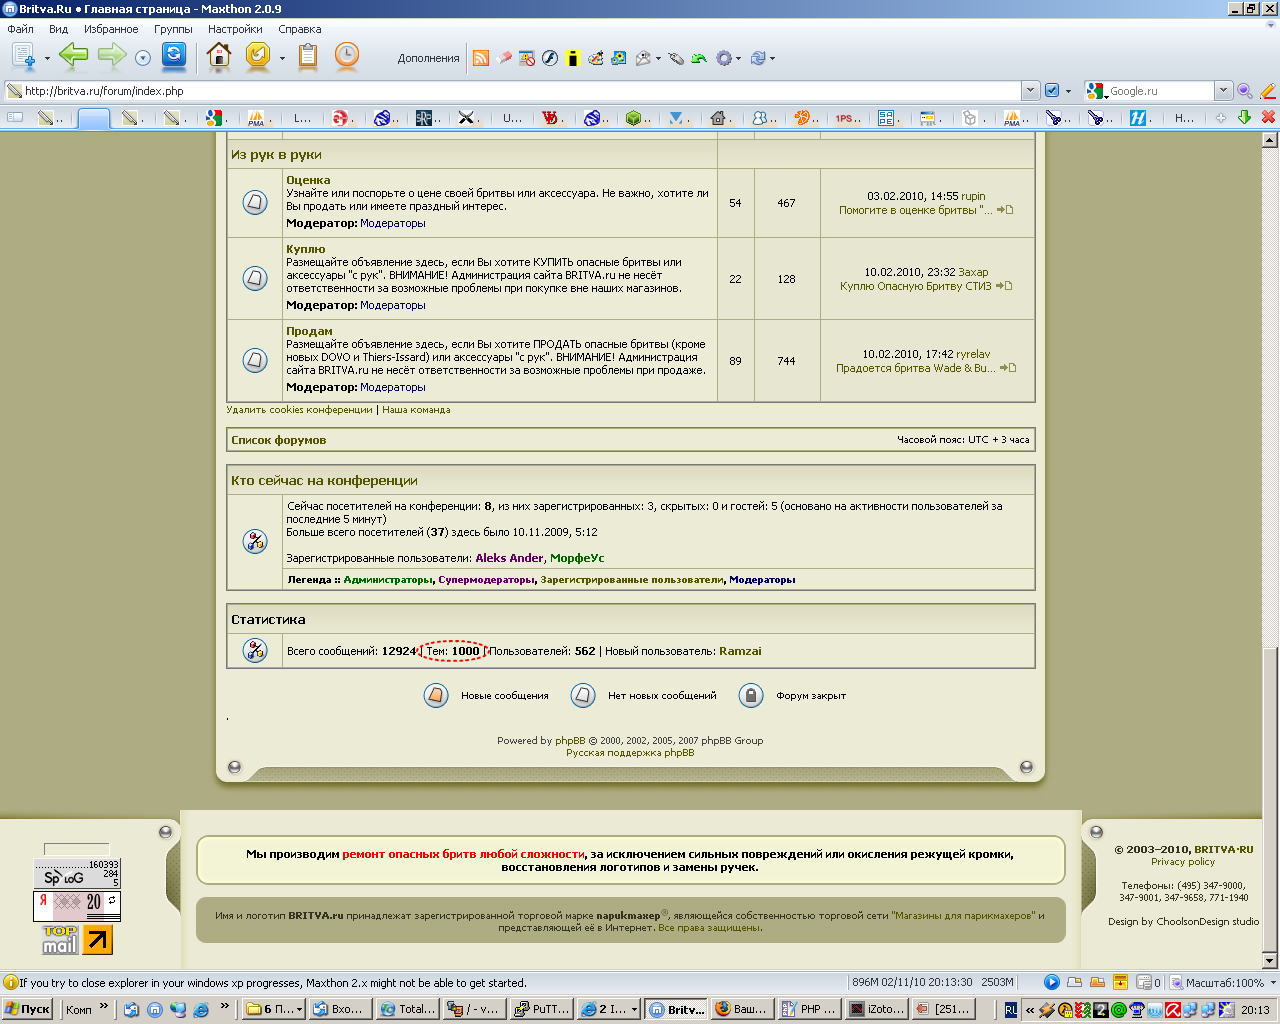
Task: Click the orange RSS feed icon
Action: [481, 58]
